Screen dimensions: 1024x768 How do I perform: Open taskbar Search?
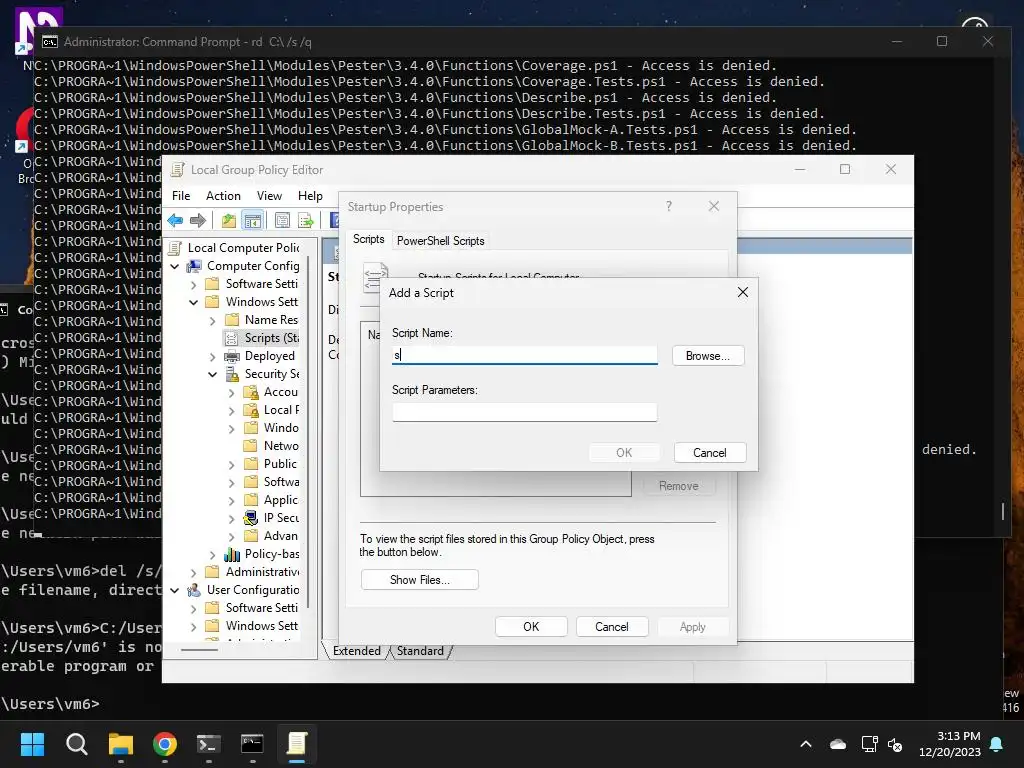point(76,744)
